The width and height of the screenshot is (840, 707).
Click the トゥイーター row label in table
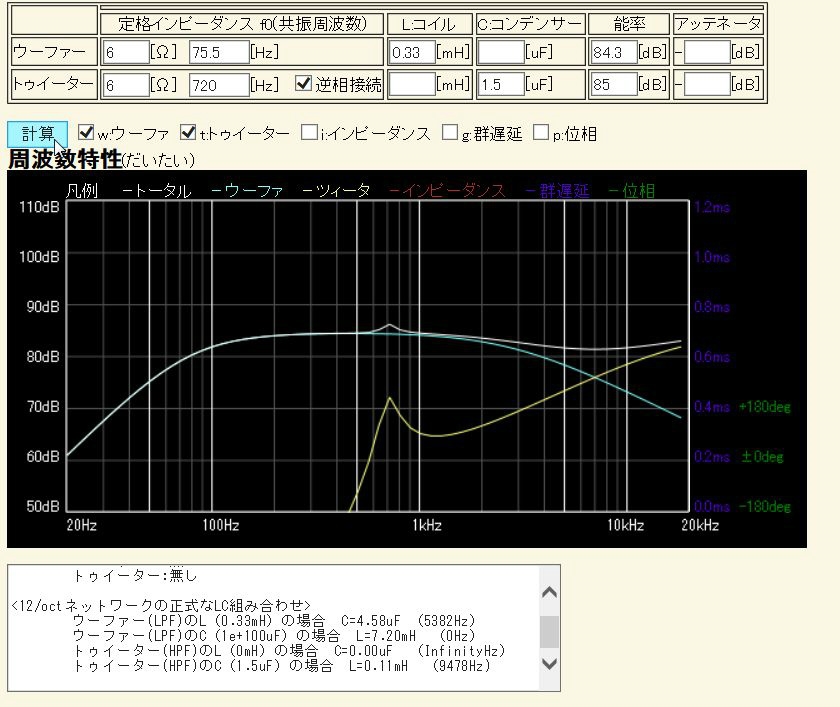tap(52, 84)
